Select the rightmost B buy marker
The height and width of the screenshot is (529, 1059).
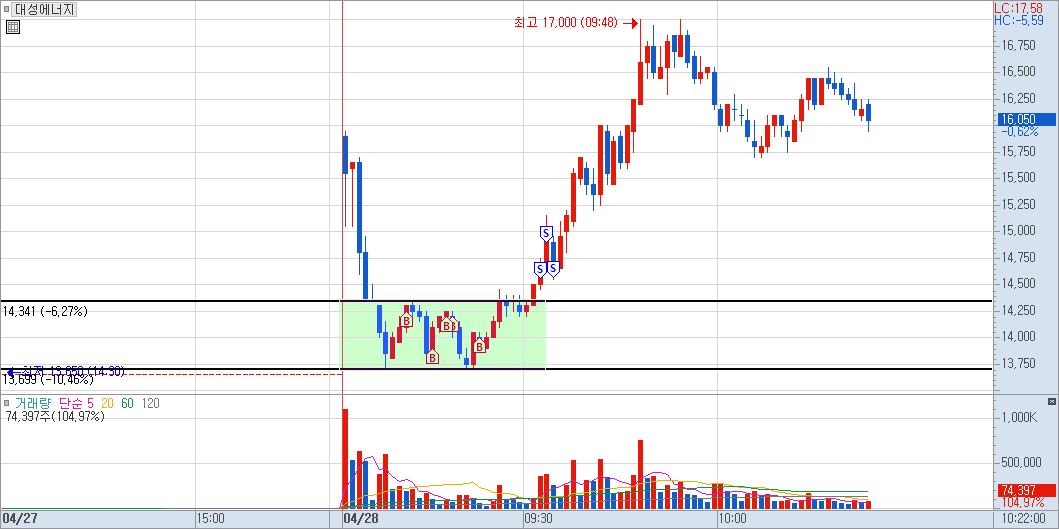point(480,346)
